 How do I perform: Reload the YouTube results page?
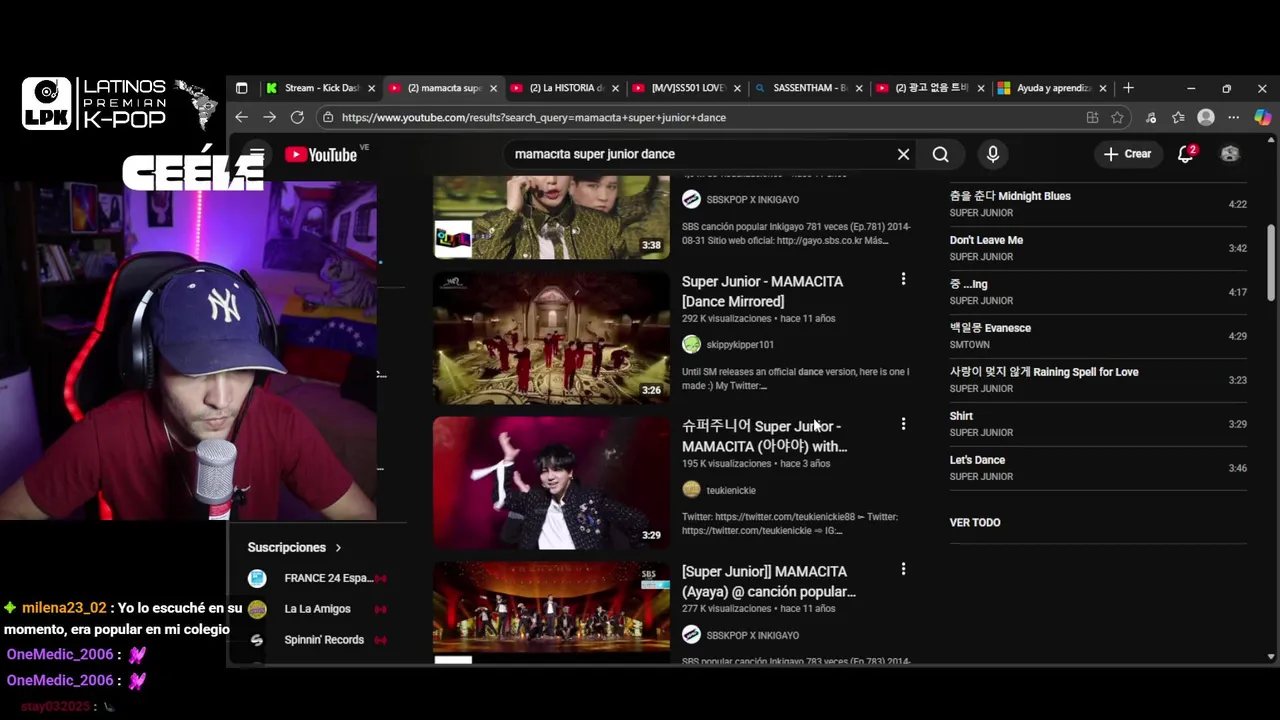click(297, 117)
